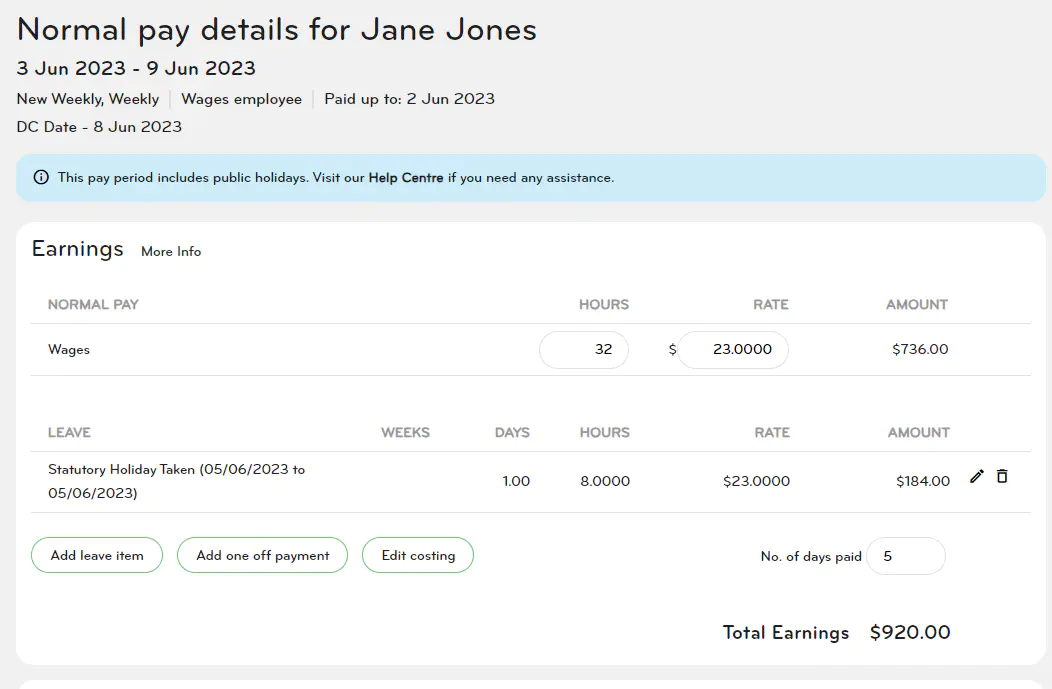The height and width of the screenshot is (689, 1052).
Task: Select the Wages hours input field
Action: (583, 349)
